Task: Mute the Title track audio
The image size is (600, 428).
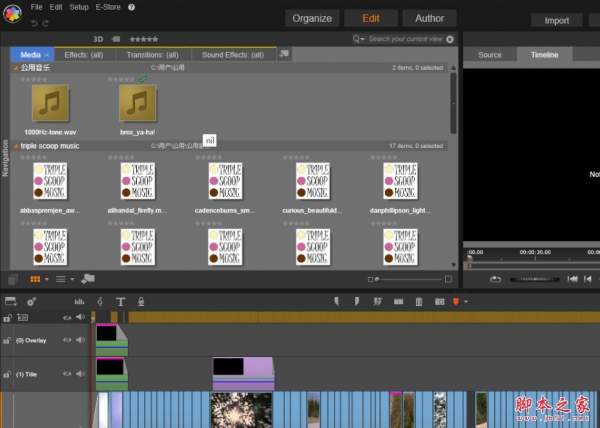Action: 80,375
